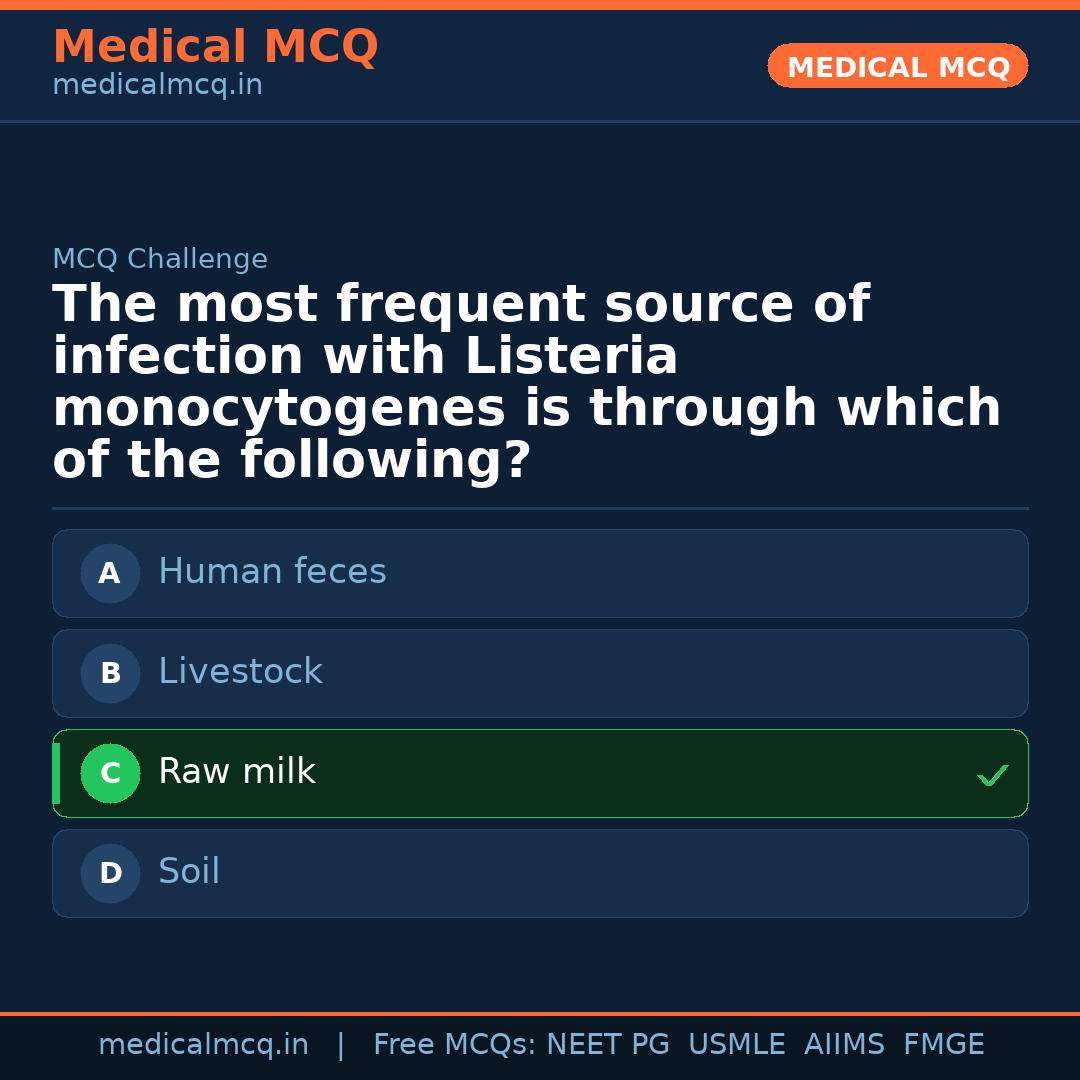1080x1080 pixels.
Task: Open the medicalmcq.in link in the footer
Action: pyautogui.click(x=203, y=1045)
